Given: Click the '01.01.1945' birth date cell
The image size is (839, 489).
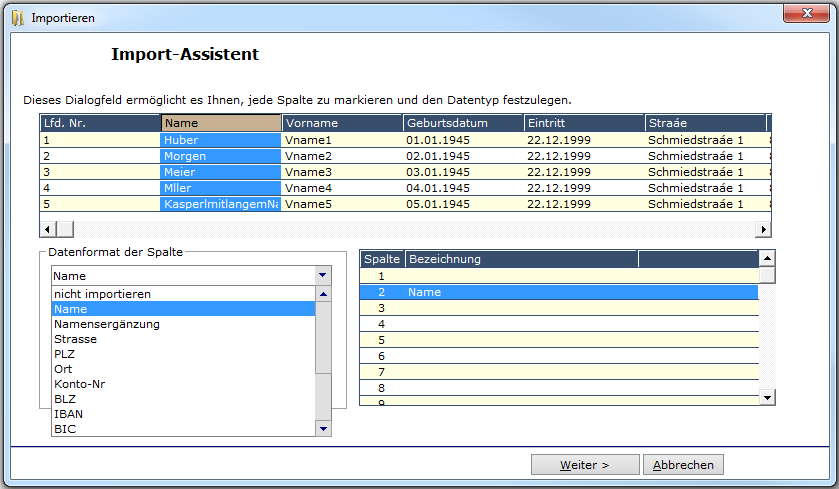Looking at the screenshot, I should click(x=463, y=140).
